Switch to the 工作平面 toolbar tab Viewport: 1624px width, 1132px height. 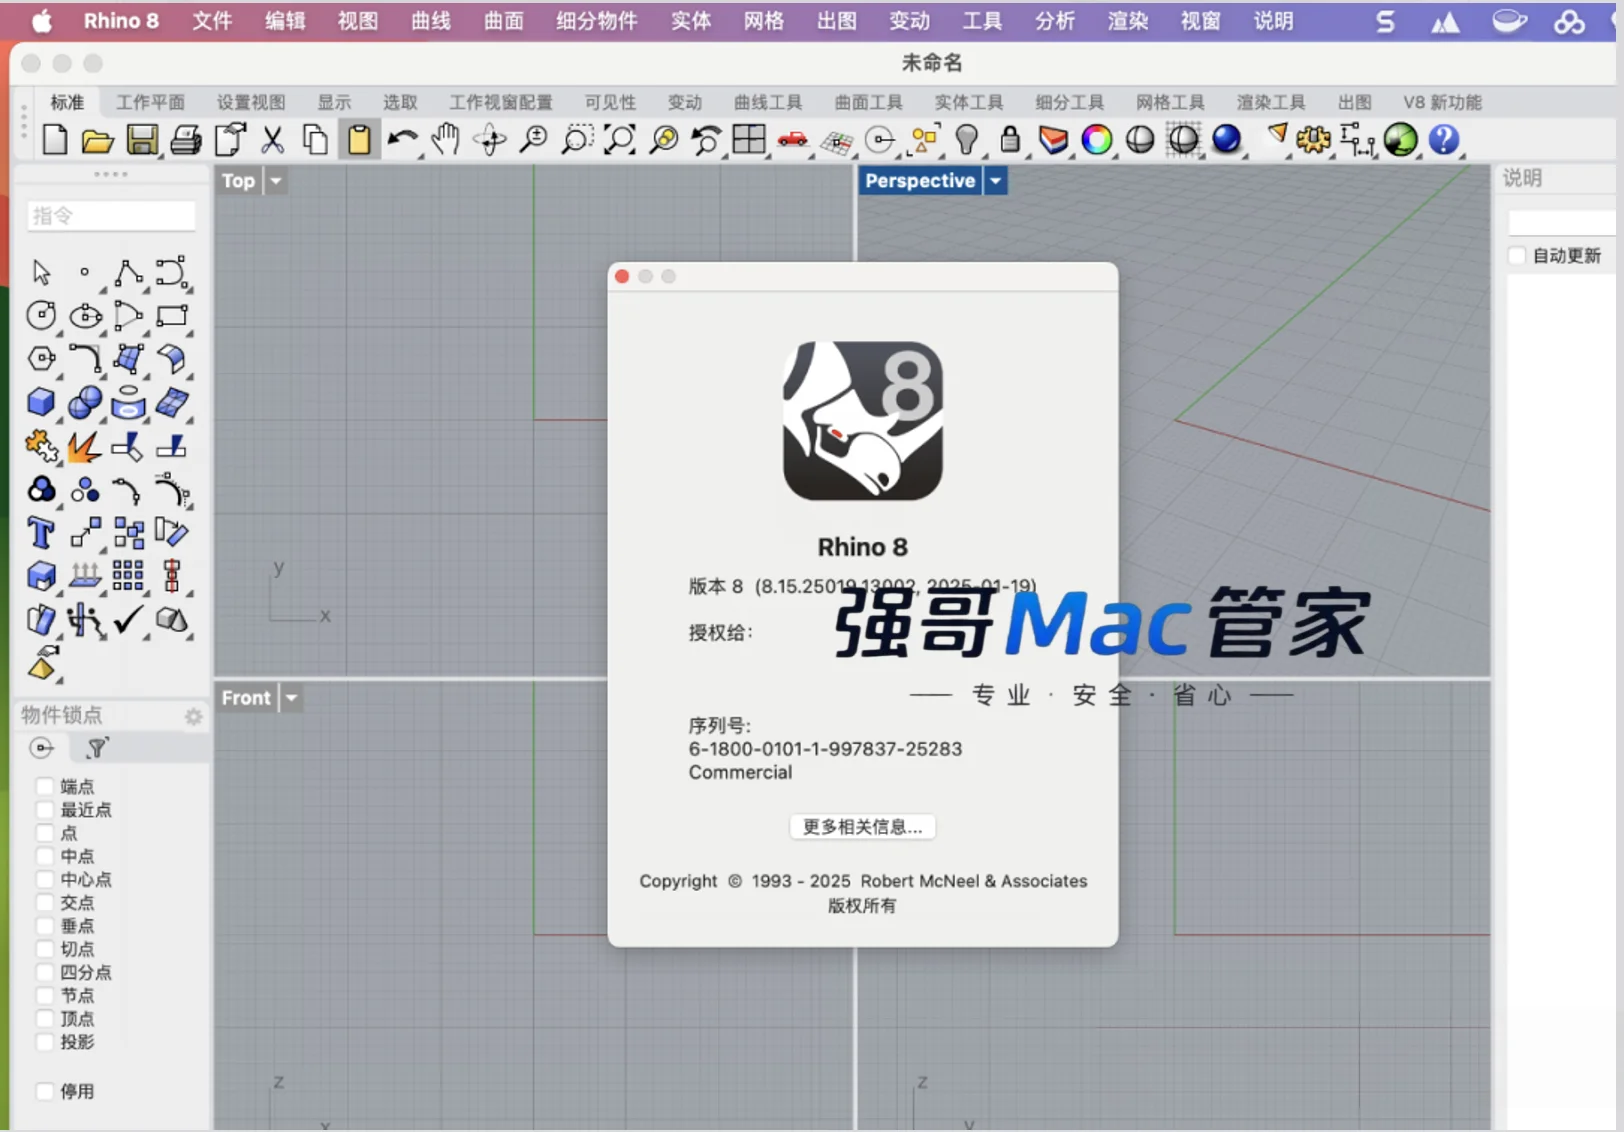coord(150,102)
